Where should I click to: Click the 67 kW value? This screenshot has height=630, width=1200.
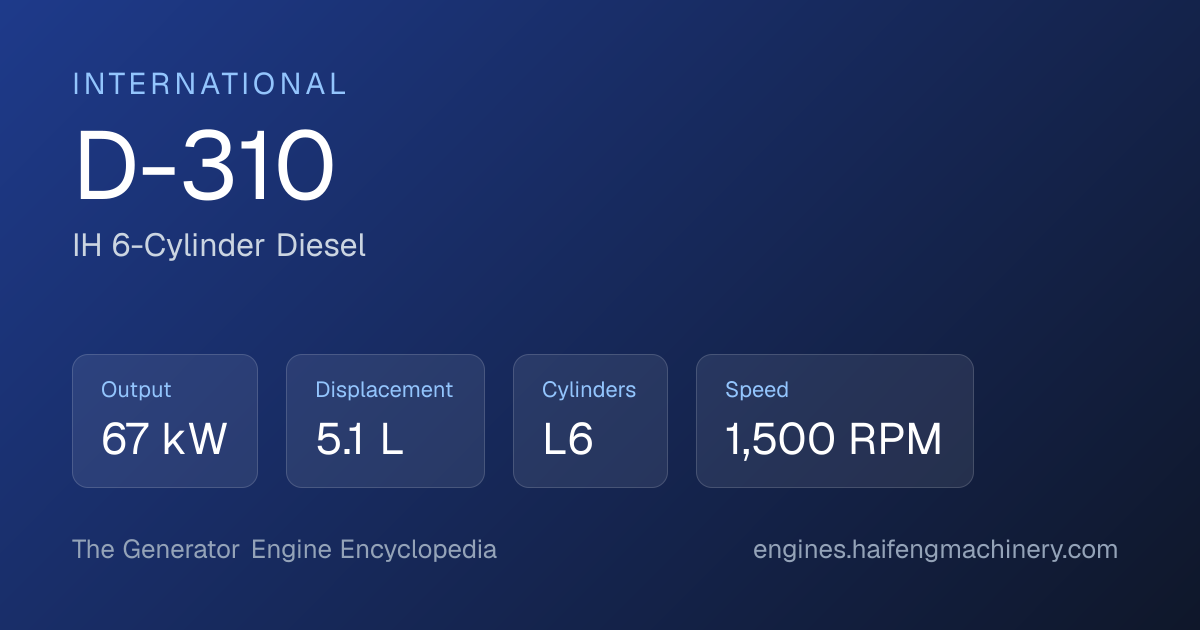(164, 440)
